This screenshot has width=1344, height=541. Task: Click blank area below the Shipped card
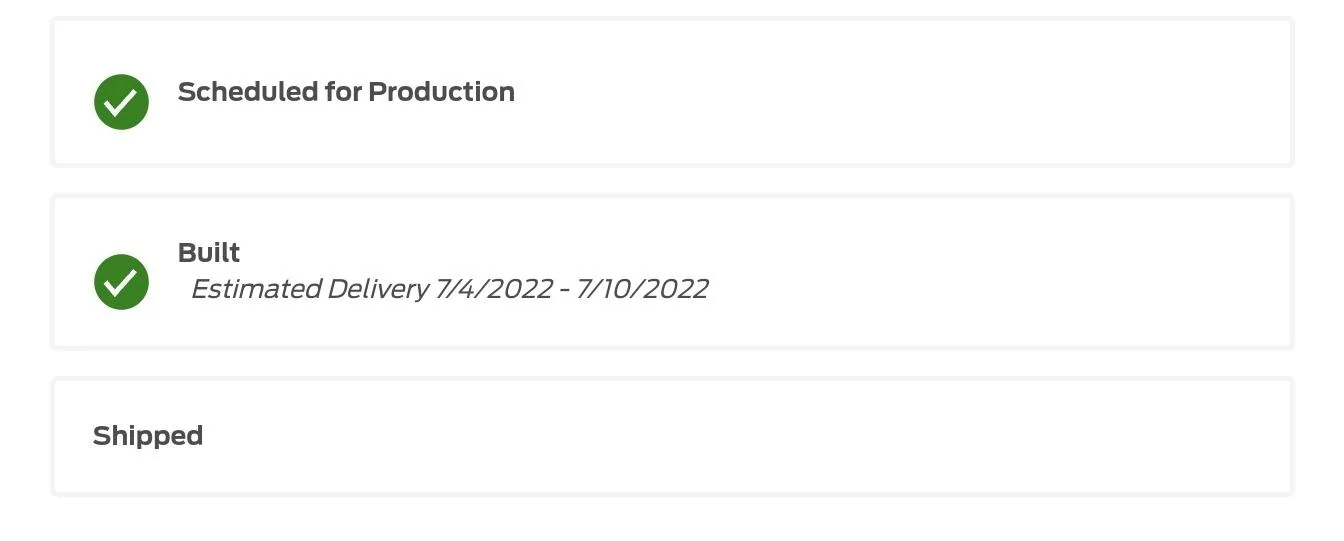point(672,520)
